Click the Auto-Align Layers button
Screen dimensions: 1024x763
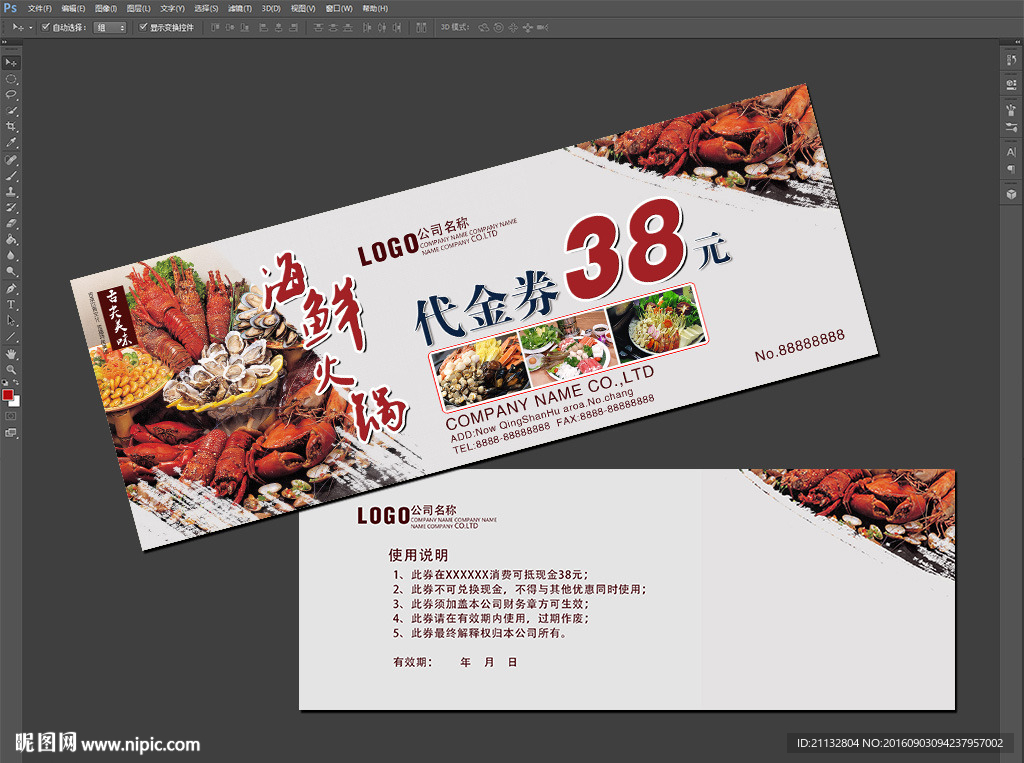(421, 27)
